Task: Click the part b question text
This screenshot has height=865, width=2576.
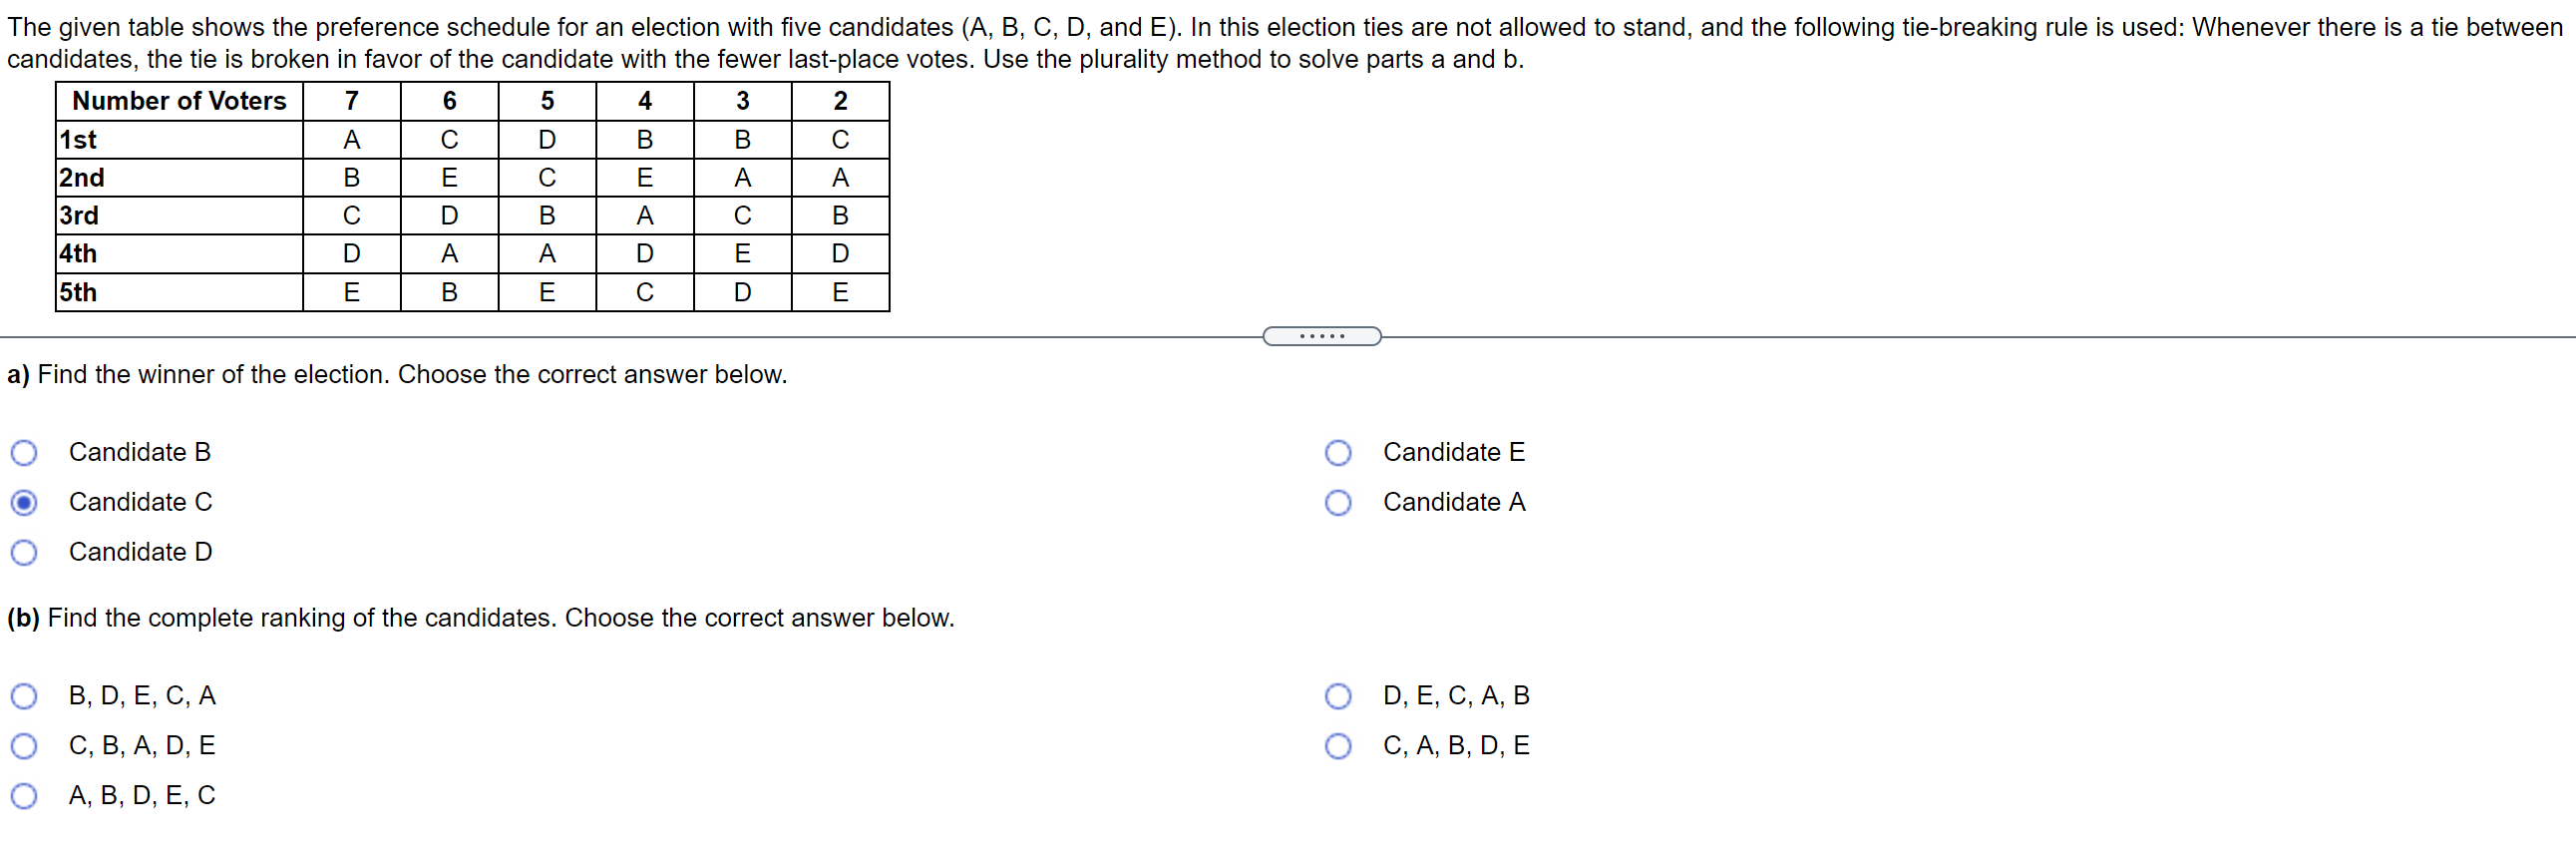Action: pyautogui.click(x=480, y=617)
